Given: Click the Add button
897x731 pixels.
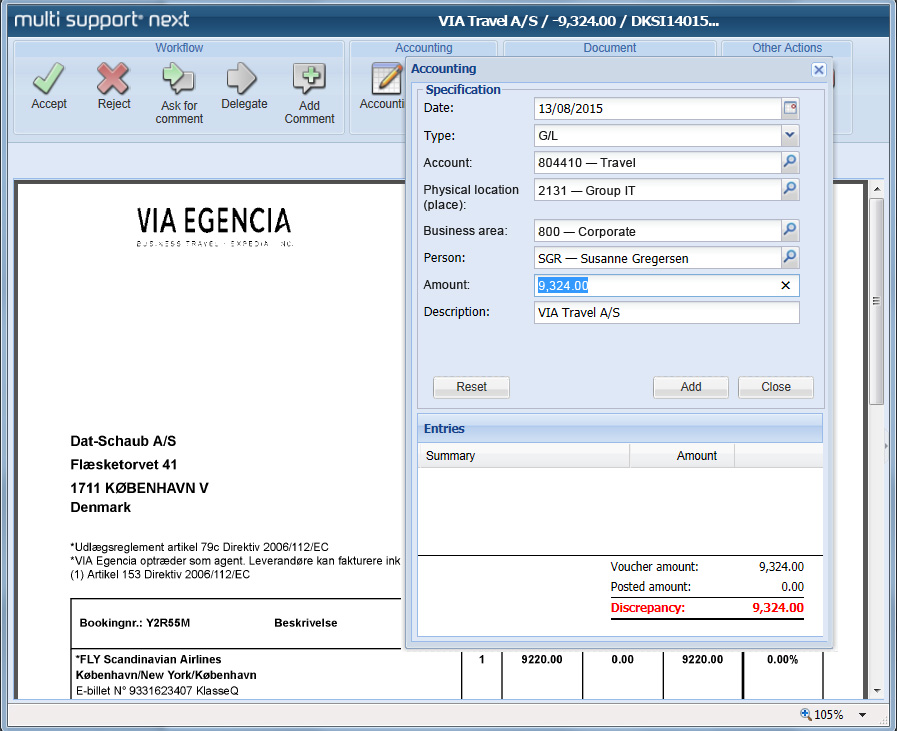Looking at the screenshot, I should pyautogui.click(x=690, y=387).
